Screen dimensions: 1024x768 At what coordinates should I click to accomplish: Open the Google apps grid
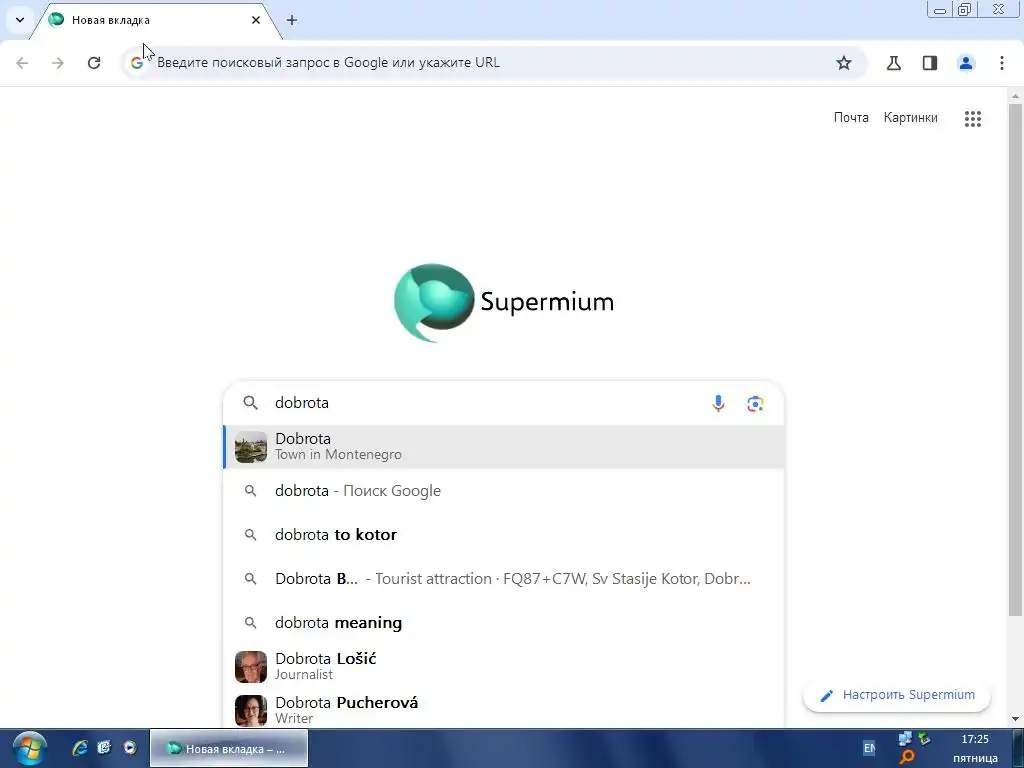[973, 118]
